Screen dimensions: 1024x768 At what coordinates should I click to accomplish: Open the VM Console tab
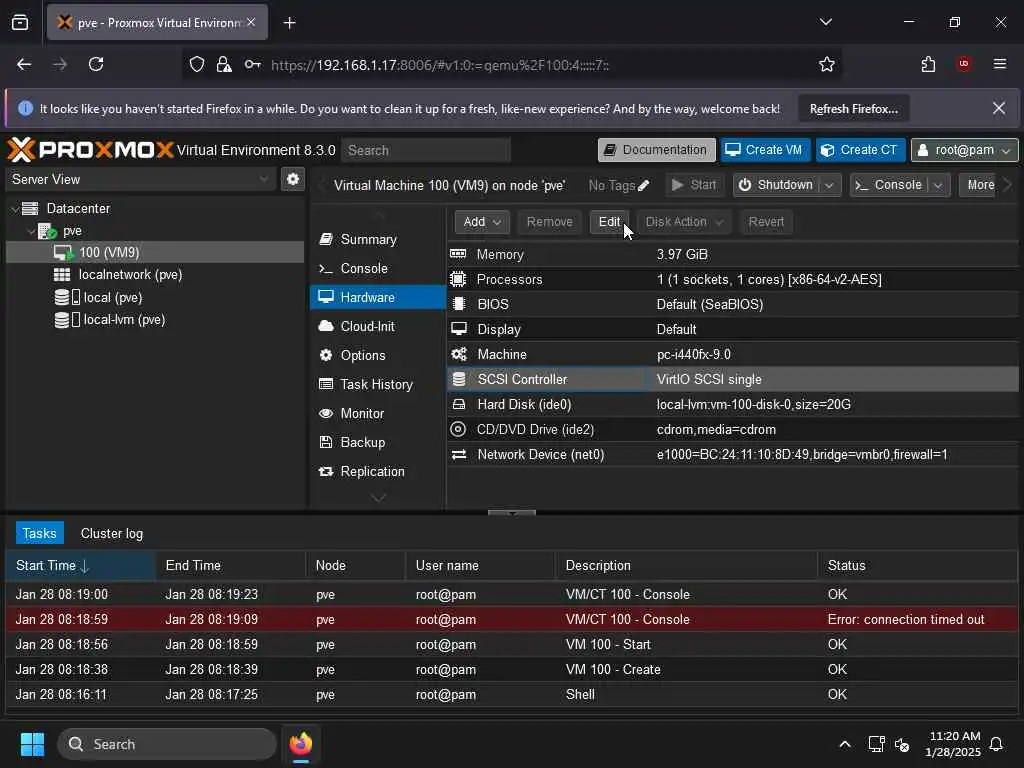pyautogui.click(x=377, y=268)
